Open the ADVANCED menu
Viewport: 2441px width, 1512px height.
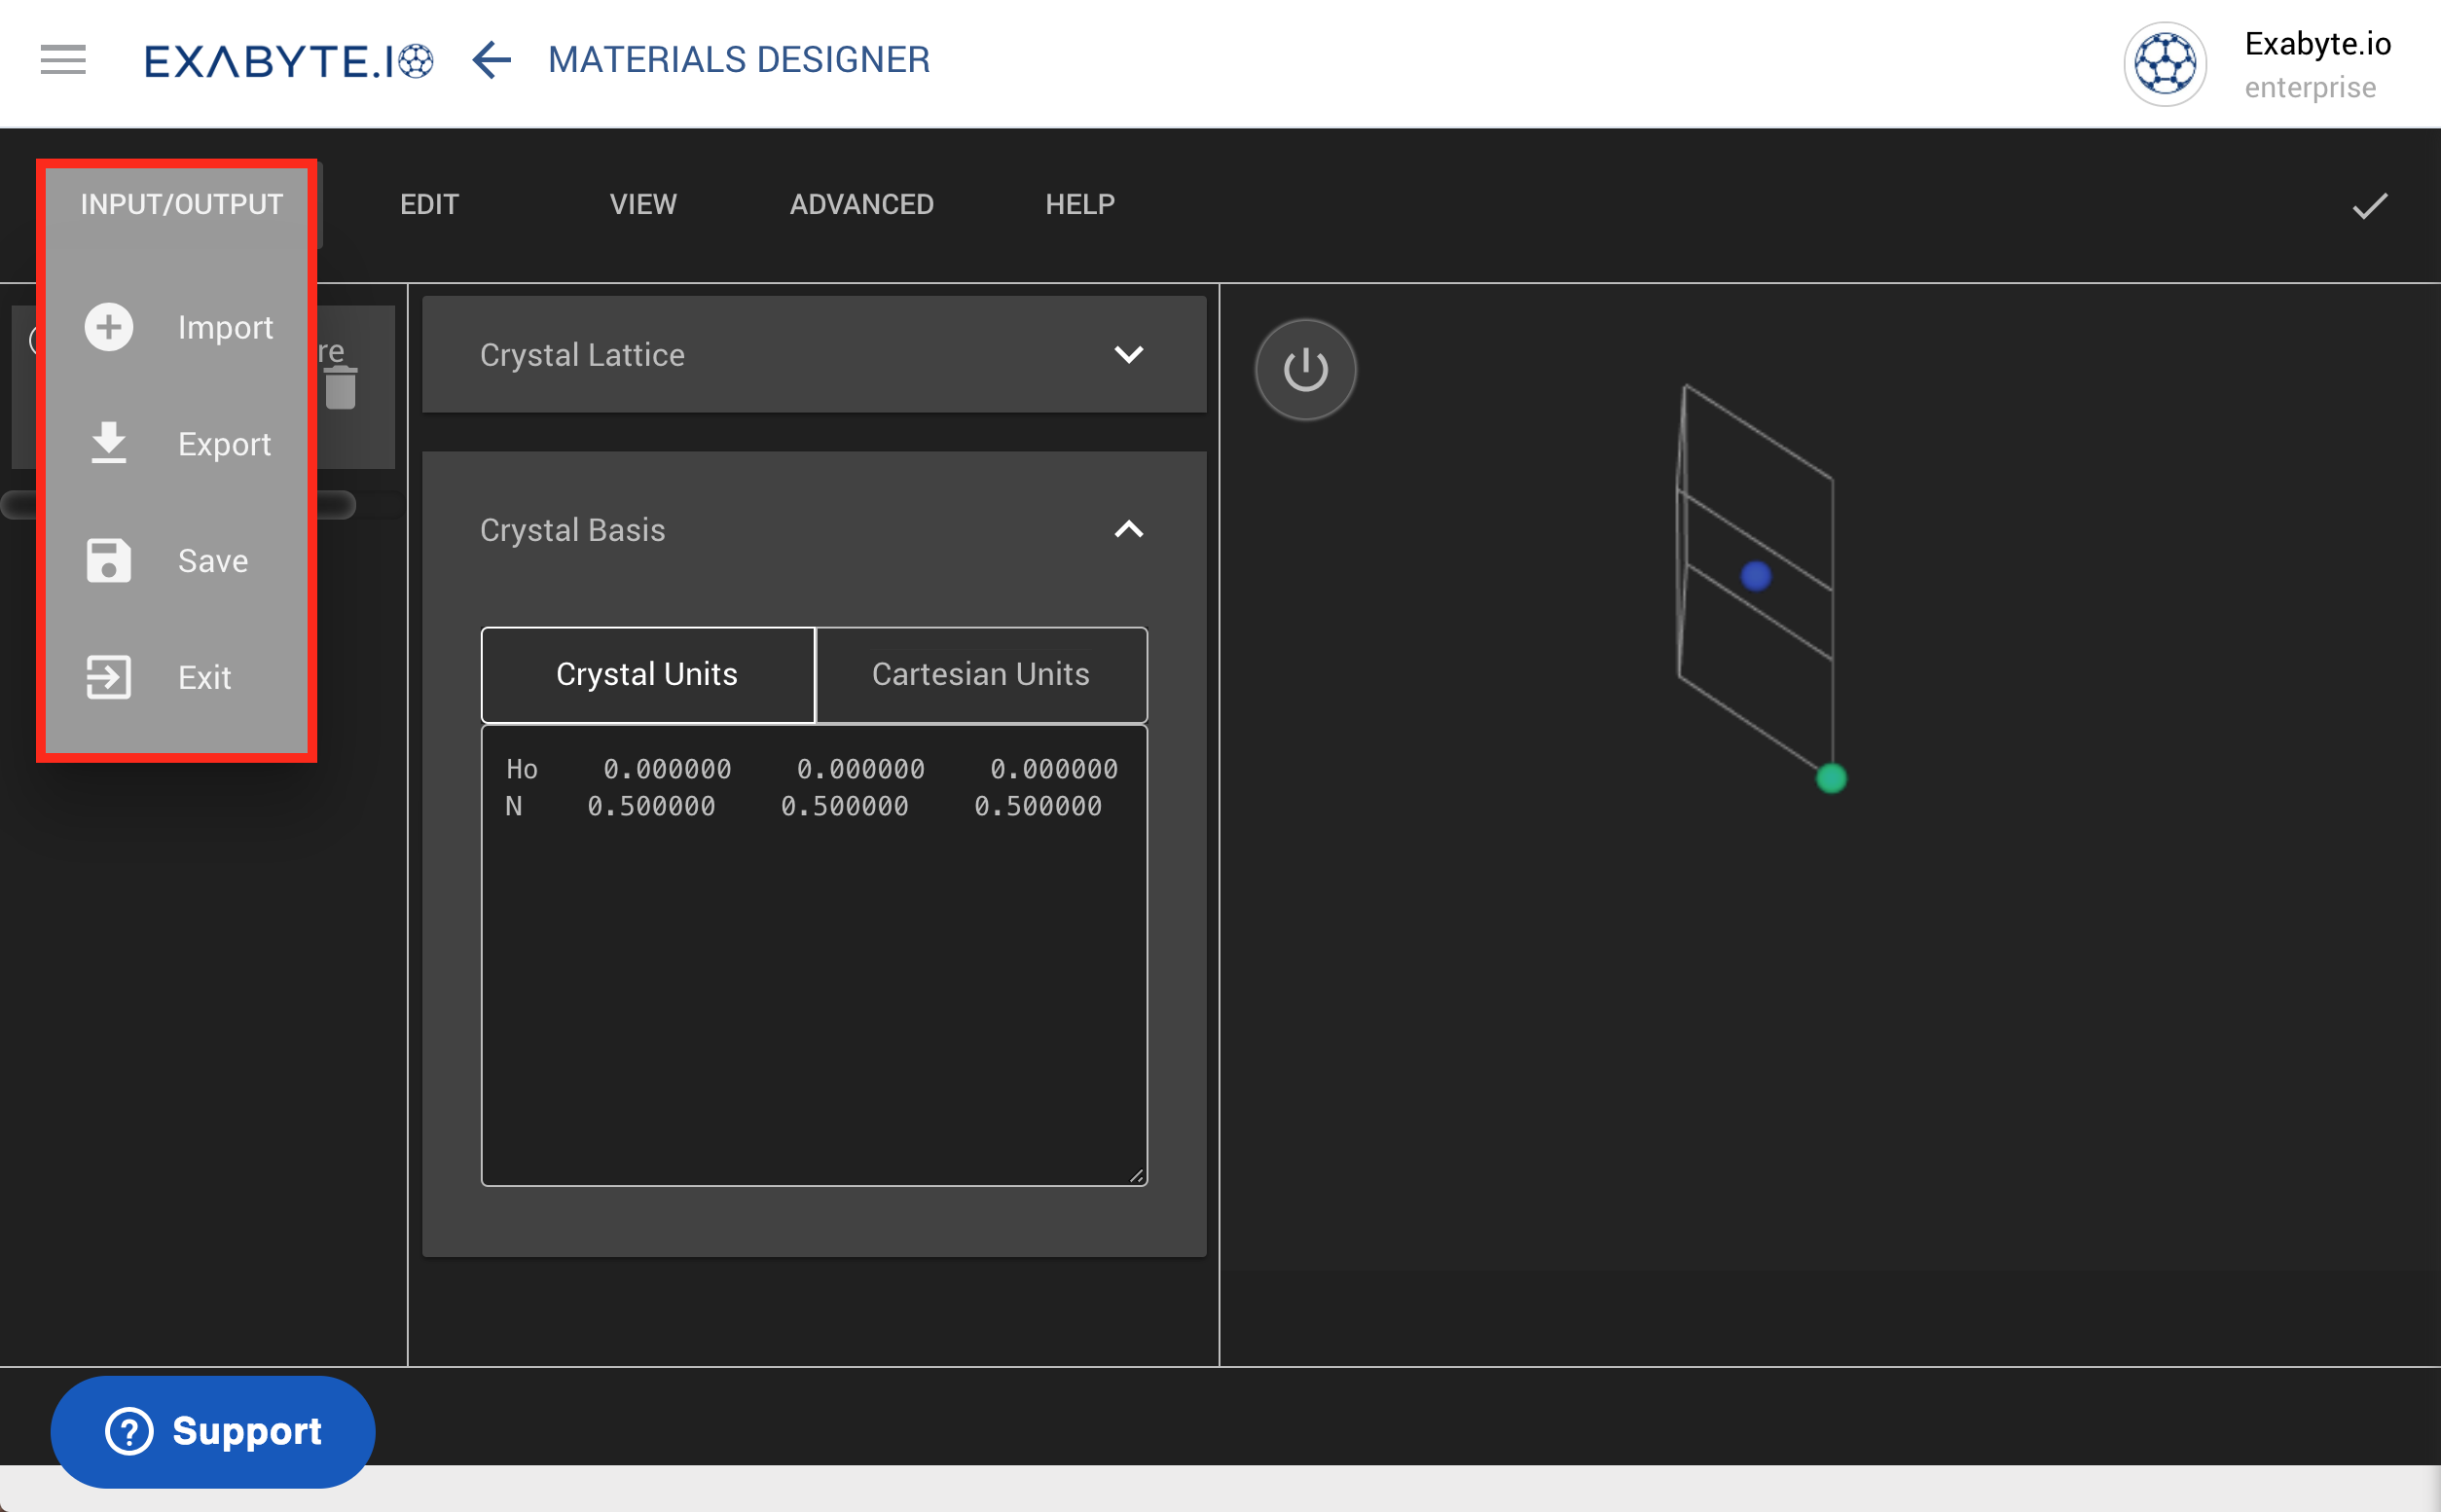pos(861,204)
